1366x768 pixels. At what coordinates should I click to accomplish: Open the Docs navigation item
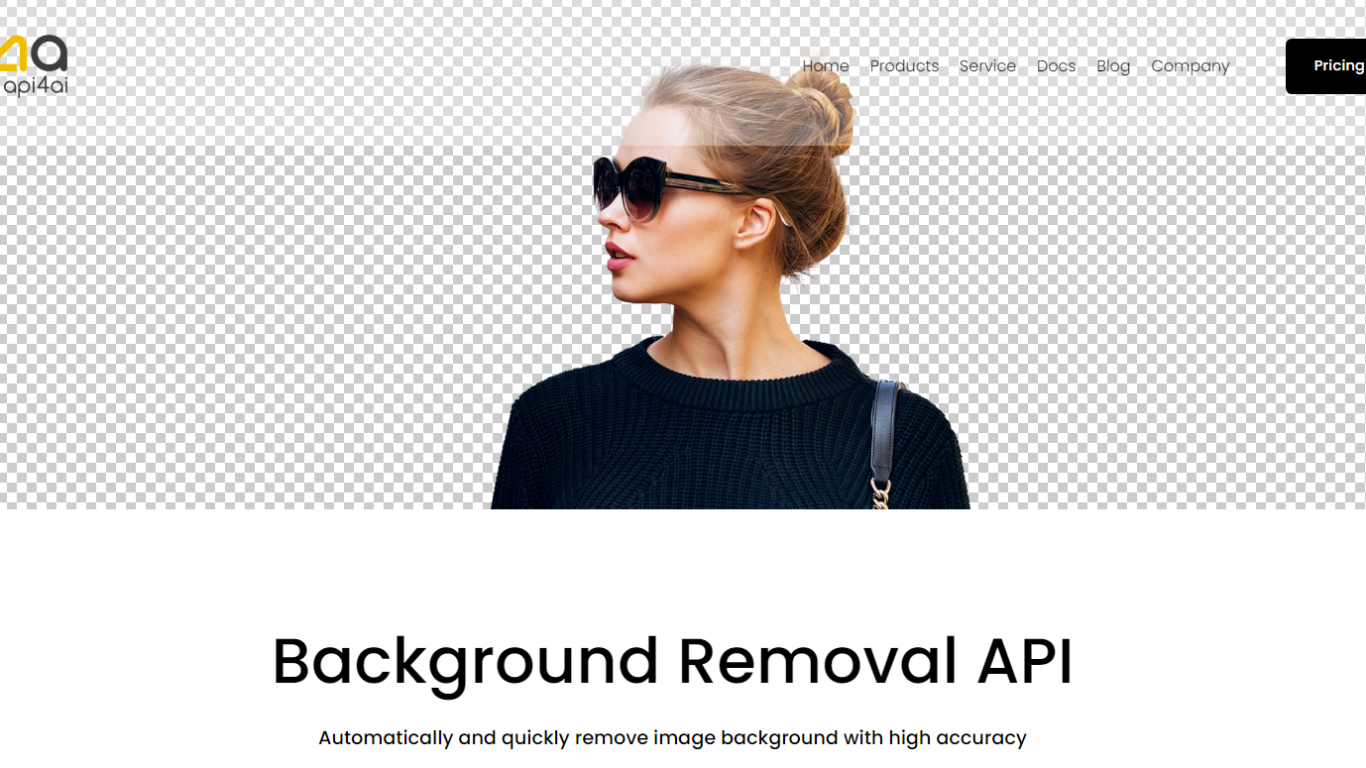(x=1056, y=66)
